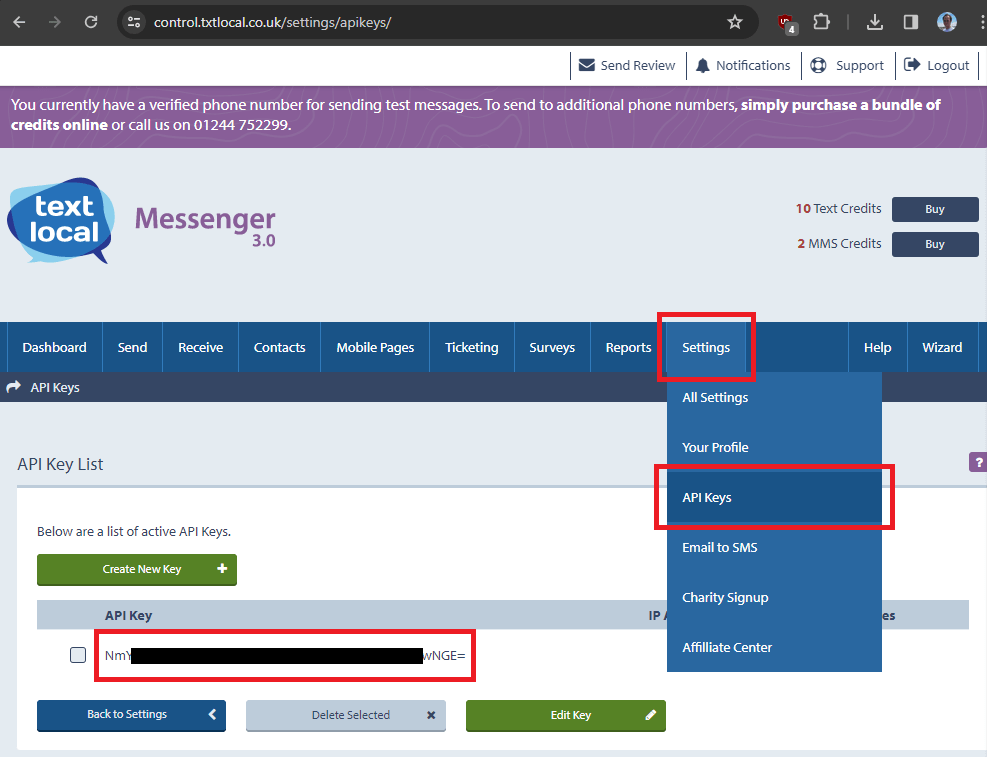
Task: Open the browser extensions puzzle icon
Action: pyautogui.click(x=821, y=22)
